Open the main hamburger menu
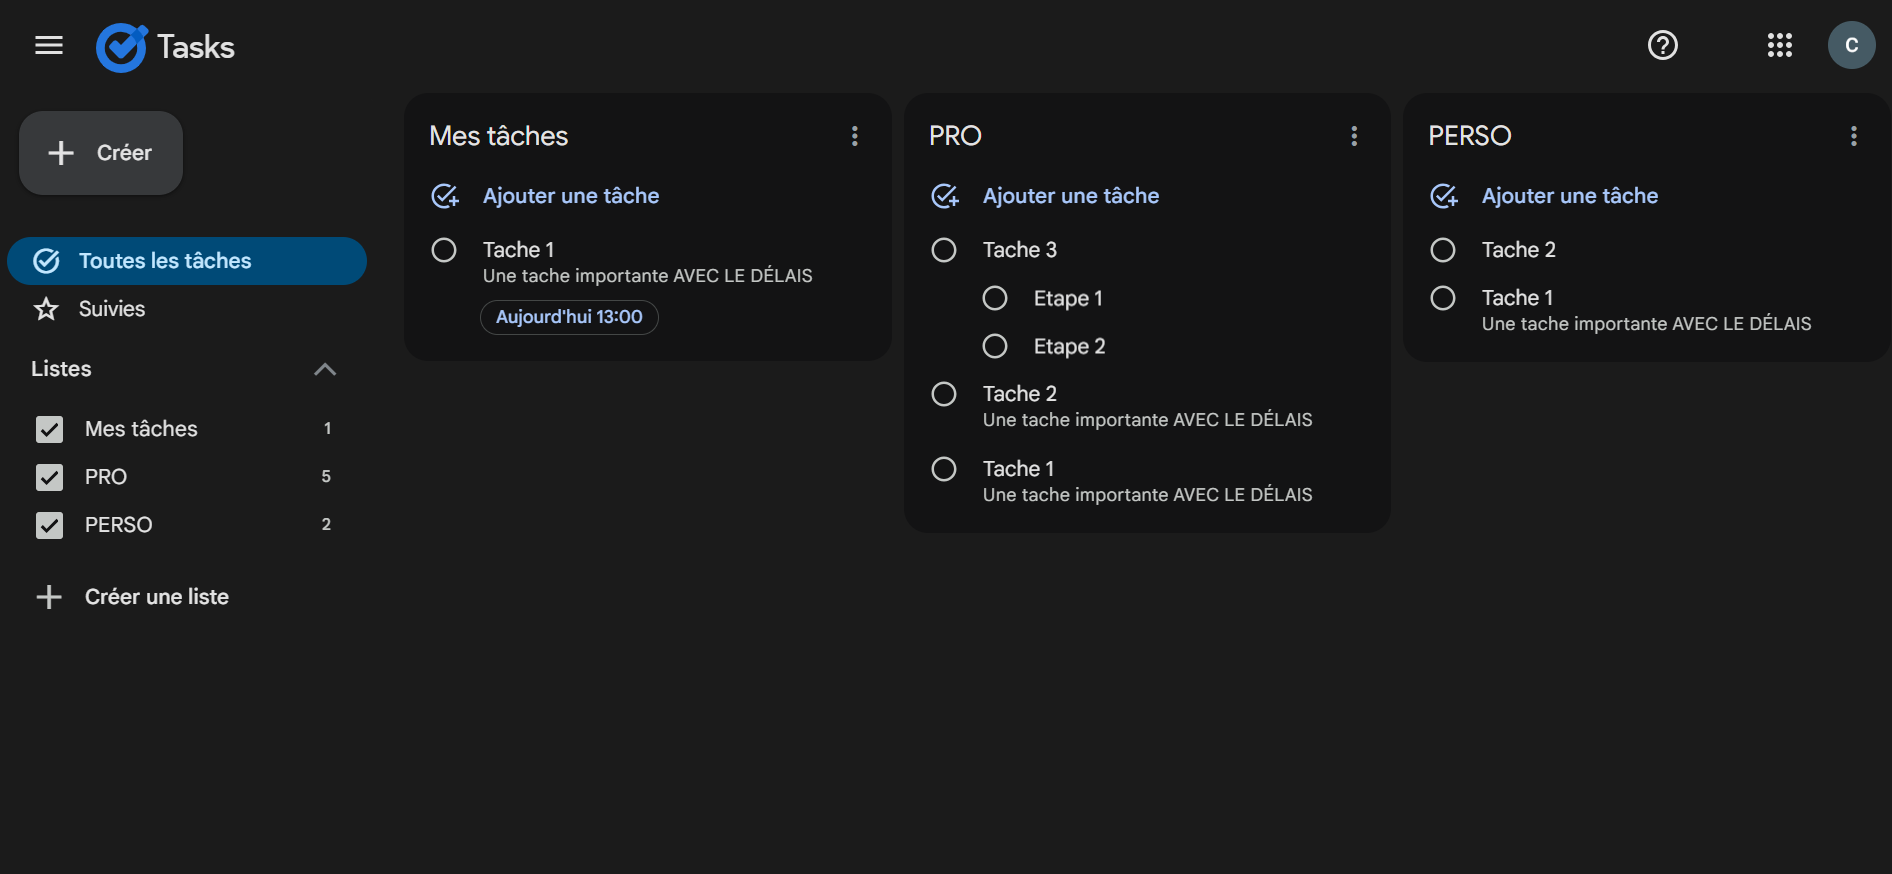The image size is (1892, 874). (48, 45)
